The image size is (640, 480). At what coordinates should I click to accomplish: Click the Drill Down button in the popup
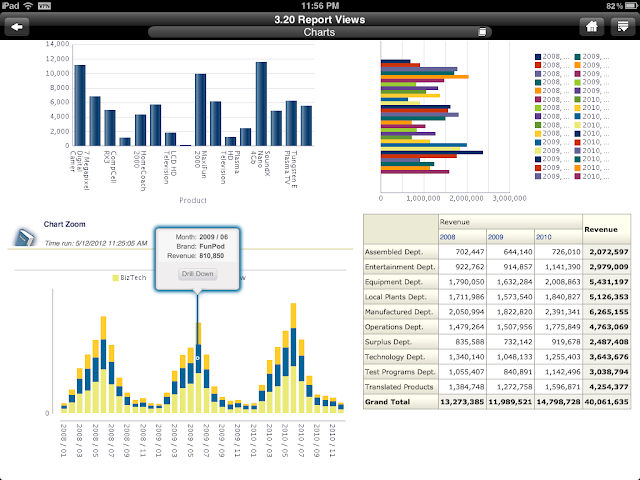coord(198,273)
